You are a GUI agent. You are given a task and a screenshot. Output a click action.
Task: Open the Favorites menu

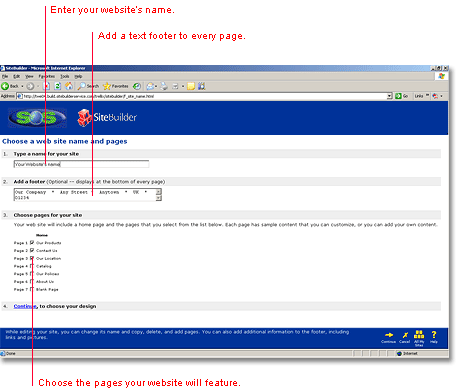[47, 76]
